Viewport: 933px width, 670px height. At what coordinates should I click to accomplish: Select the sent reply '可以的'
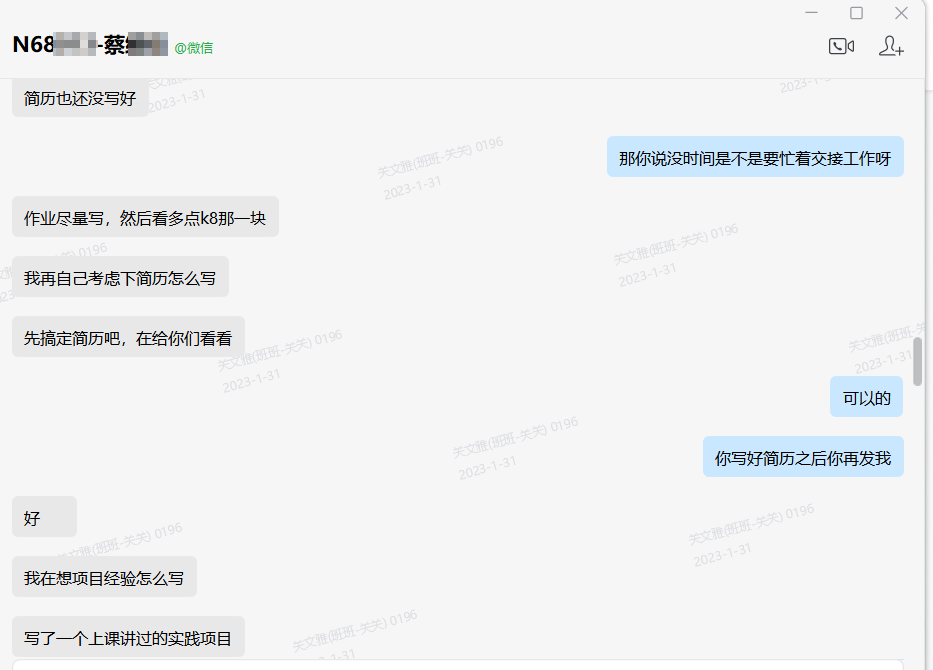pyautogui.click(x=866, y=398)
